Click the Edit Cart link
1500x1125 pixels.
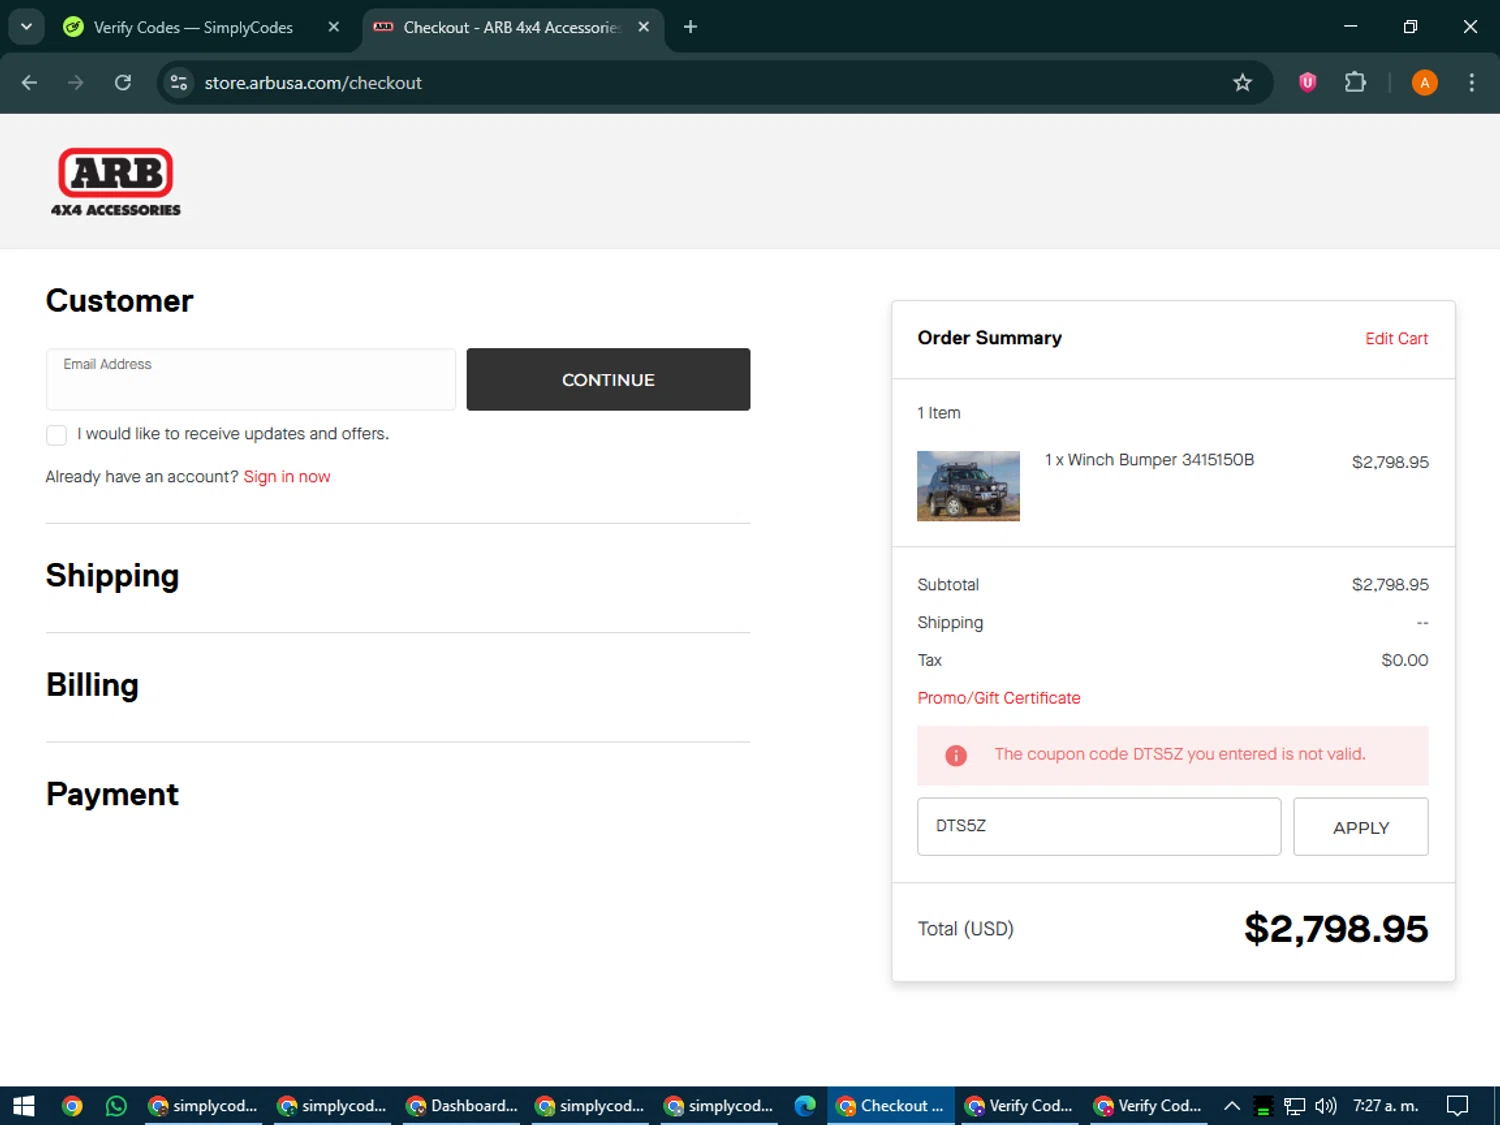tap(1396, 339)
